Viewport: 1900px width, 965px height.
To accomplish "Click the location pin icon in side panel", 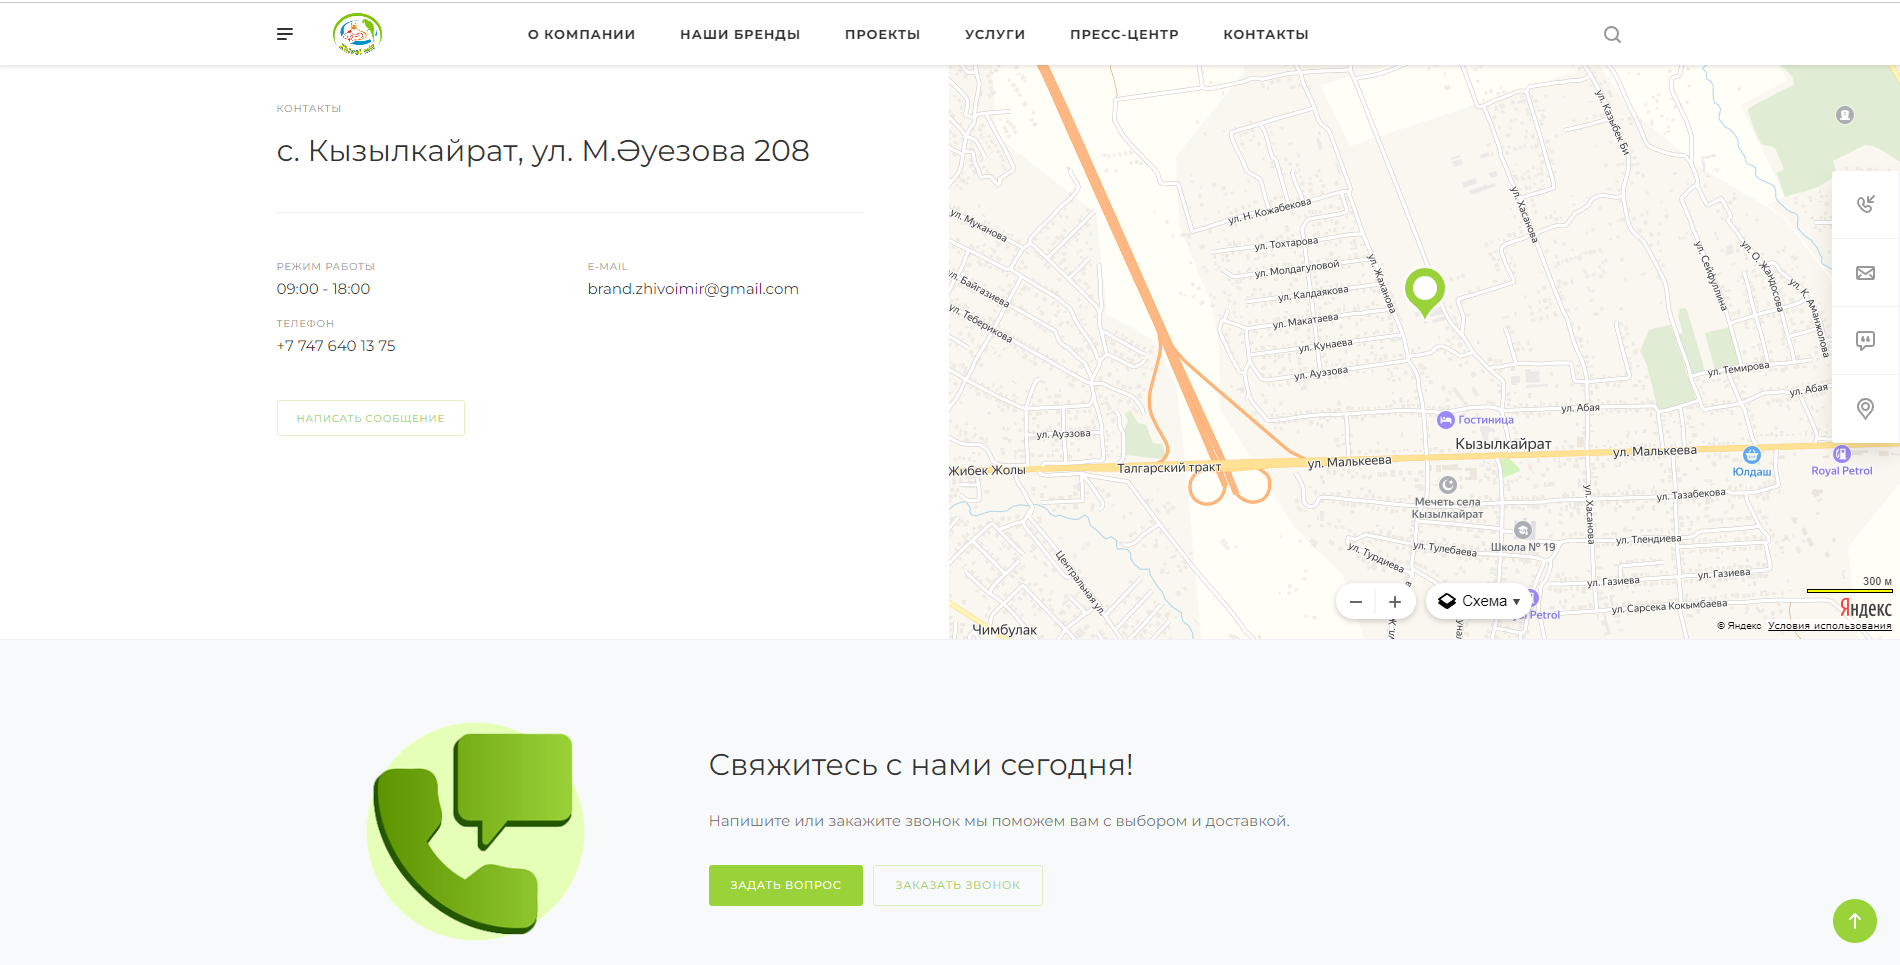I will pyautogui.click(x=1865, y=408).
